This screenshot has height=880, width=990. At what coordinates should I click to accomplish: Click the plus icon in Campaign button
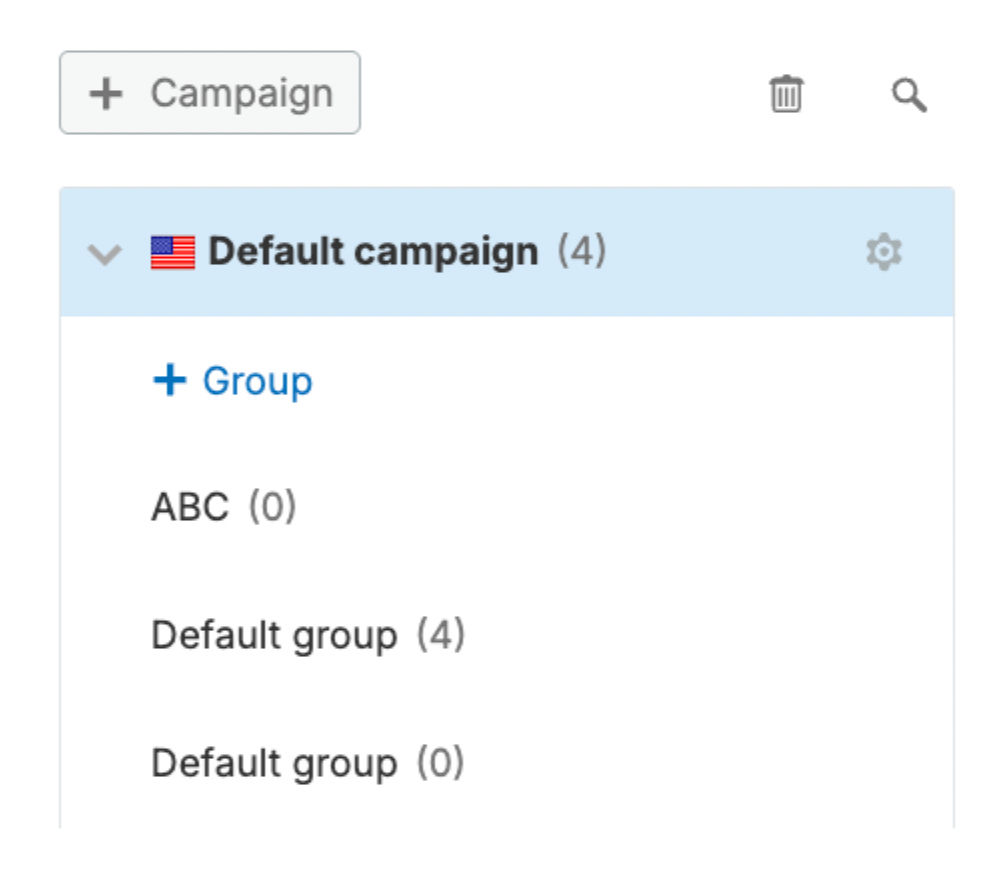point(105,94)
